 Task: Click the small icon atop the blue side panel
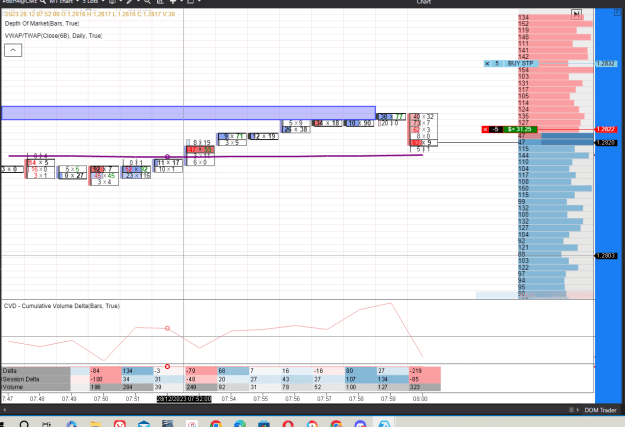tap(617, 12)
